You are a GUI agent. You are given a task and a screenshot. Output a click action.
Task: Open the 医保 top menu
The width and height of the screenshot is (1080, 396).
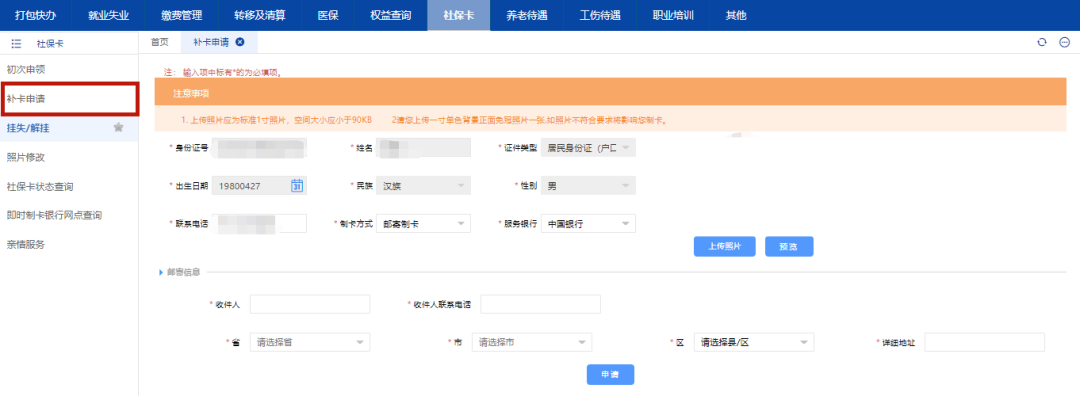click(x=329, y=15)
